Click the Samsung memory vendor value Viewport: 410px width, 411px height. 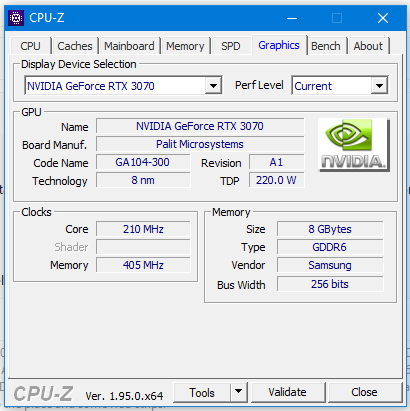pyautogui.click(x=330, y=265)
